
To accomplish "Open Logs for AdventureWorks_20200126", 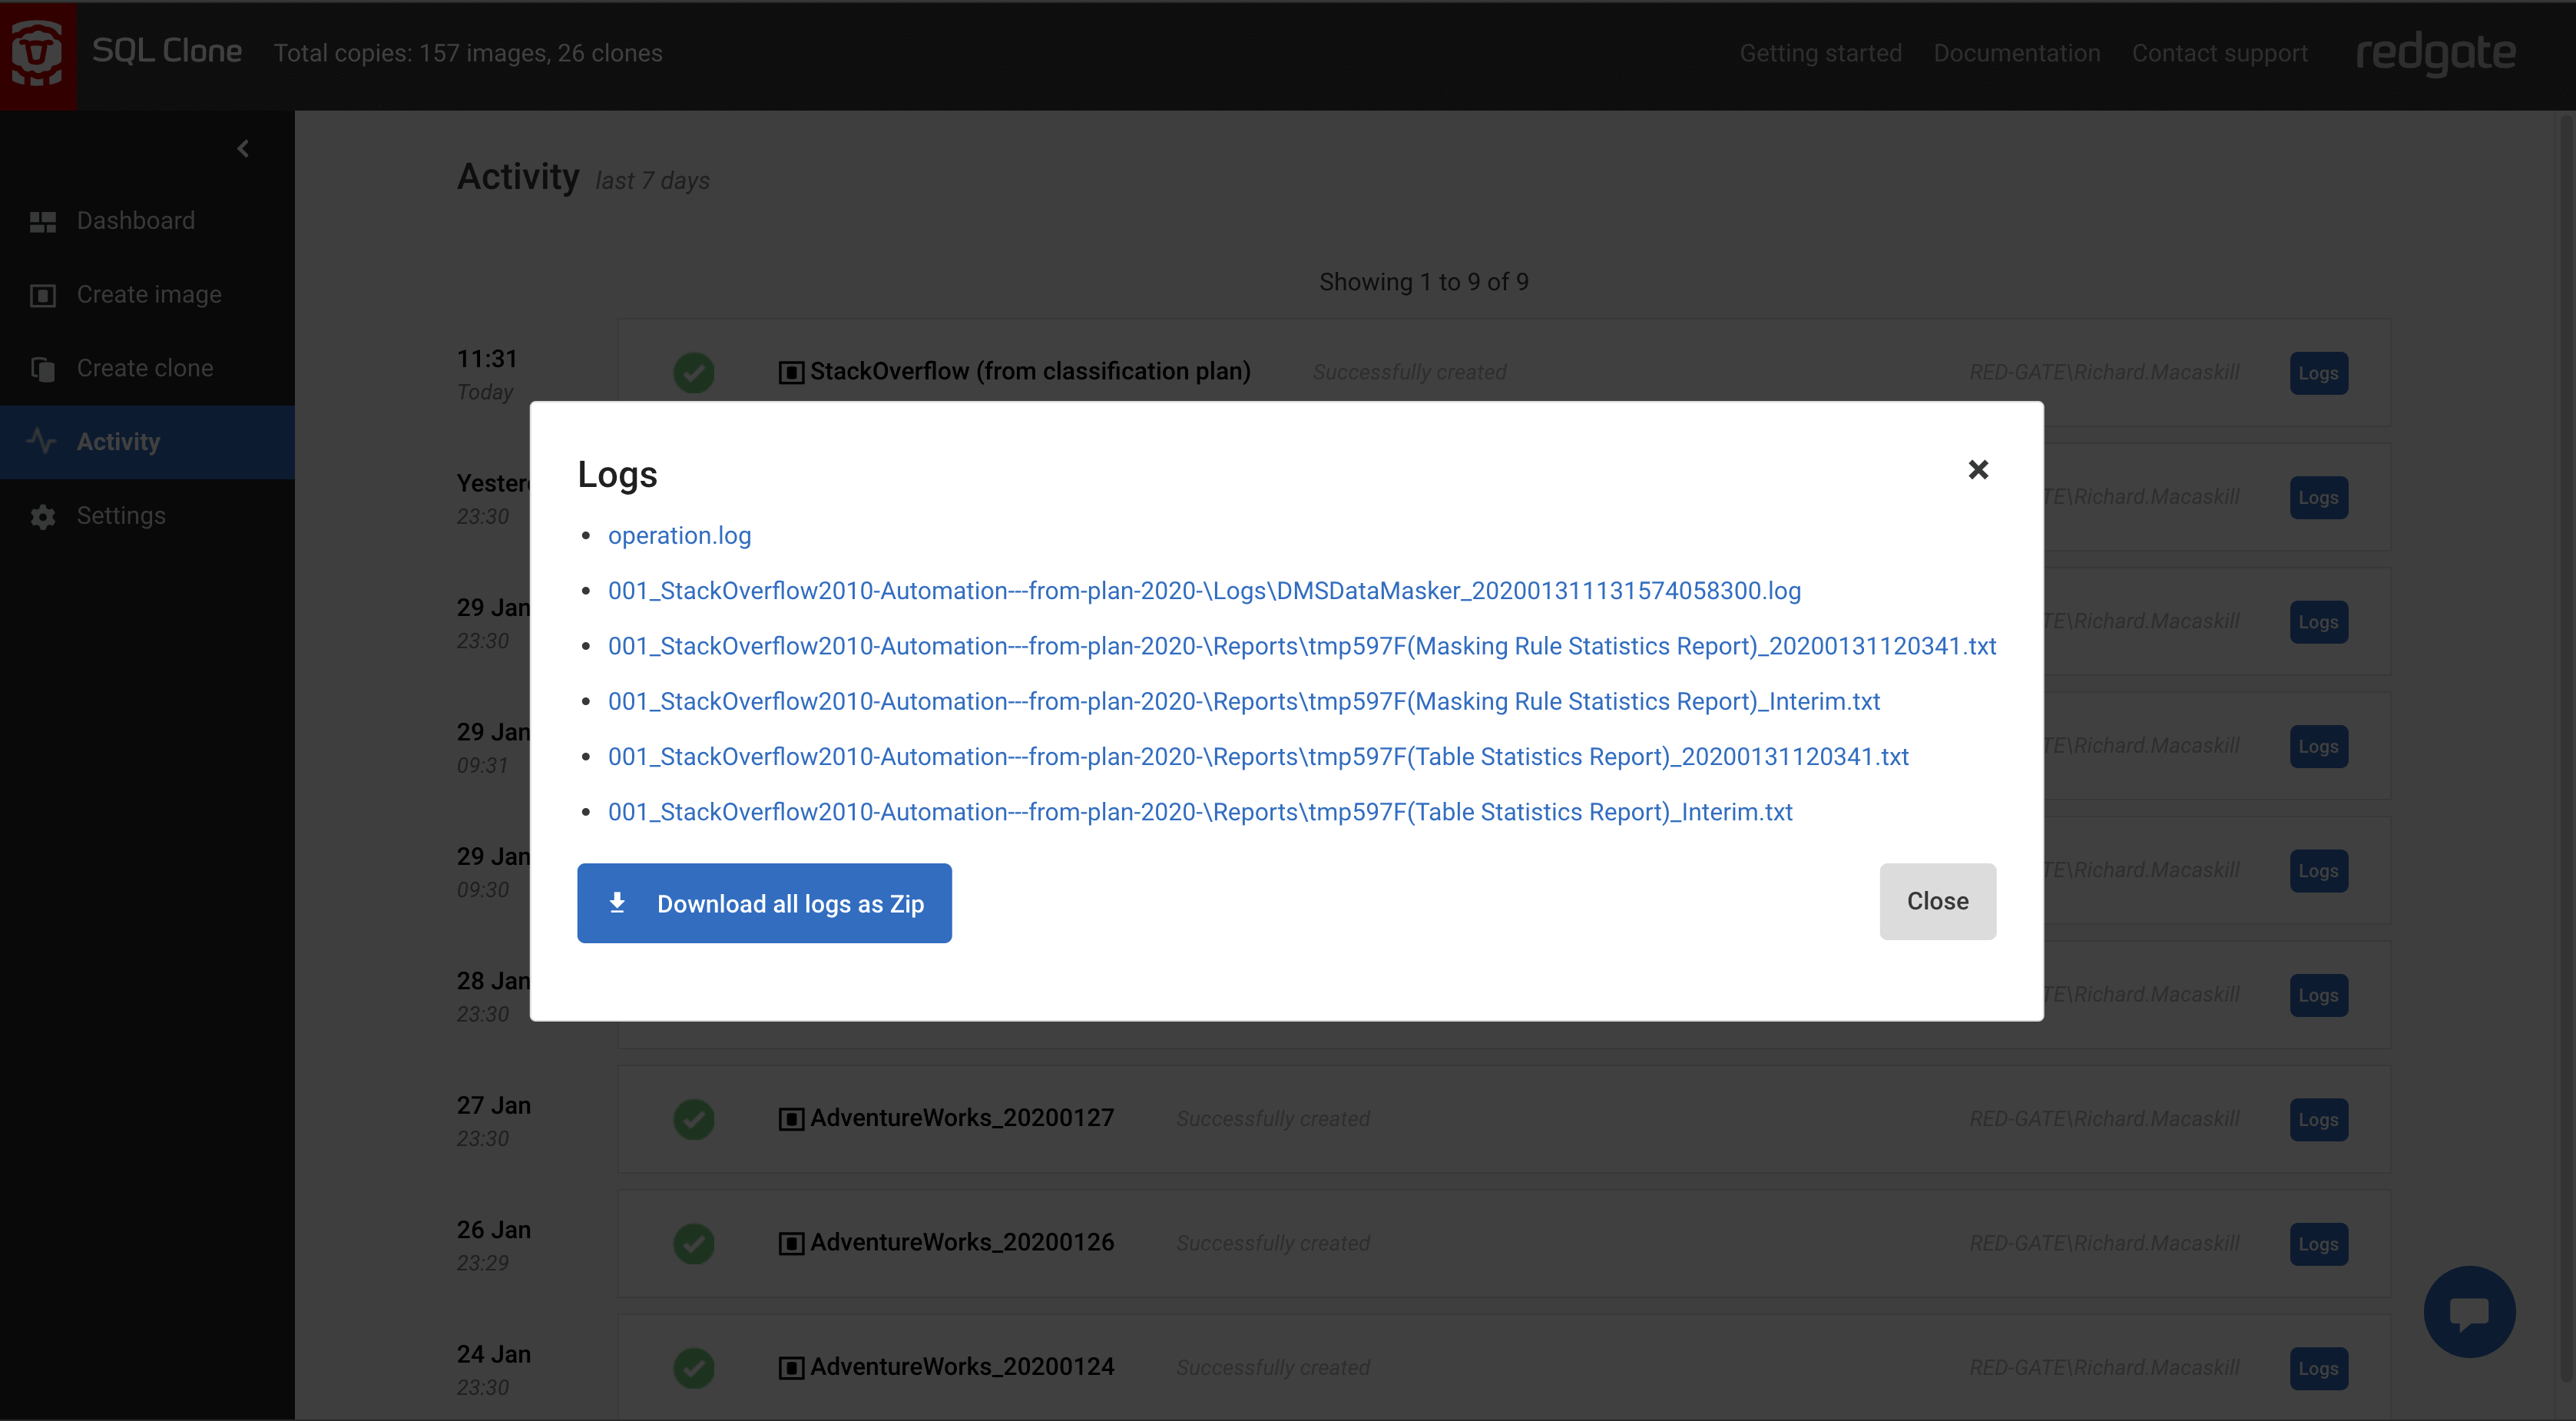I will (2318, 1244).
